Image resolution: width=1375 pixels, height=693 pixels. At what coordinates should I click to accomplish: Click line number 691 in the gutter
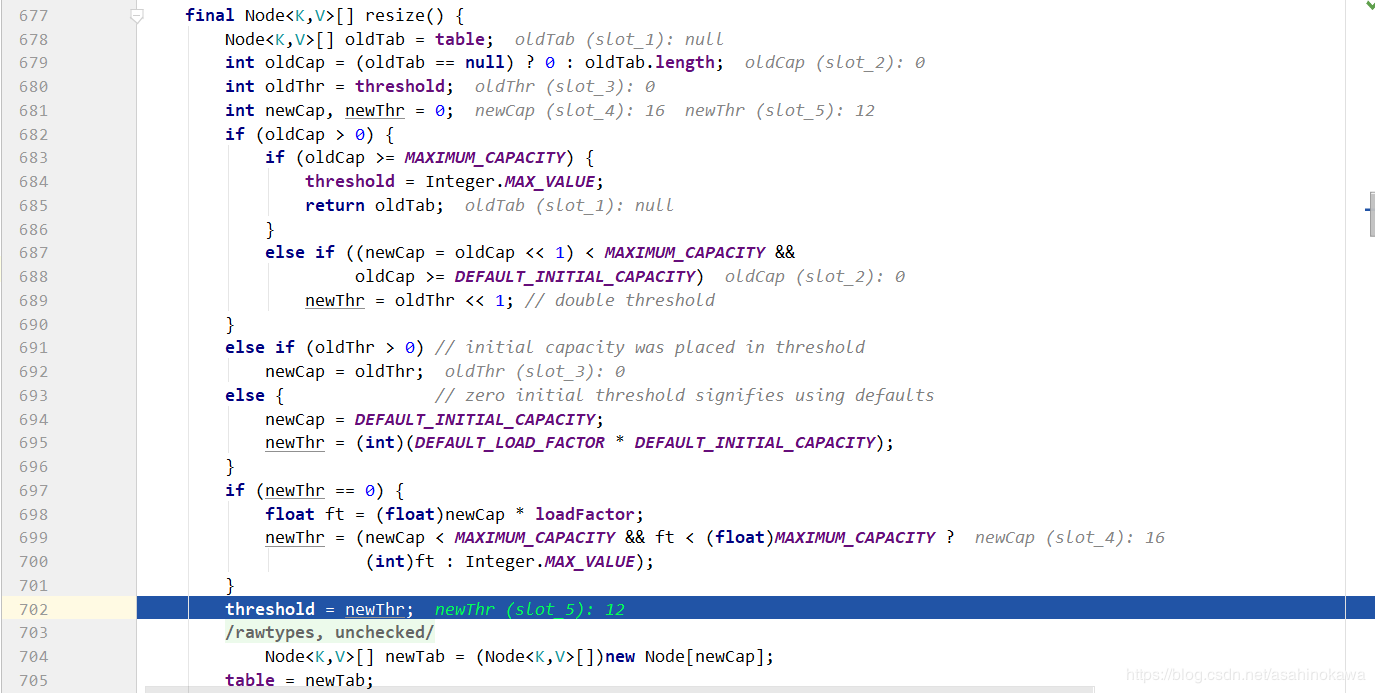point(33,347)
